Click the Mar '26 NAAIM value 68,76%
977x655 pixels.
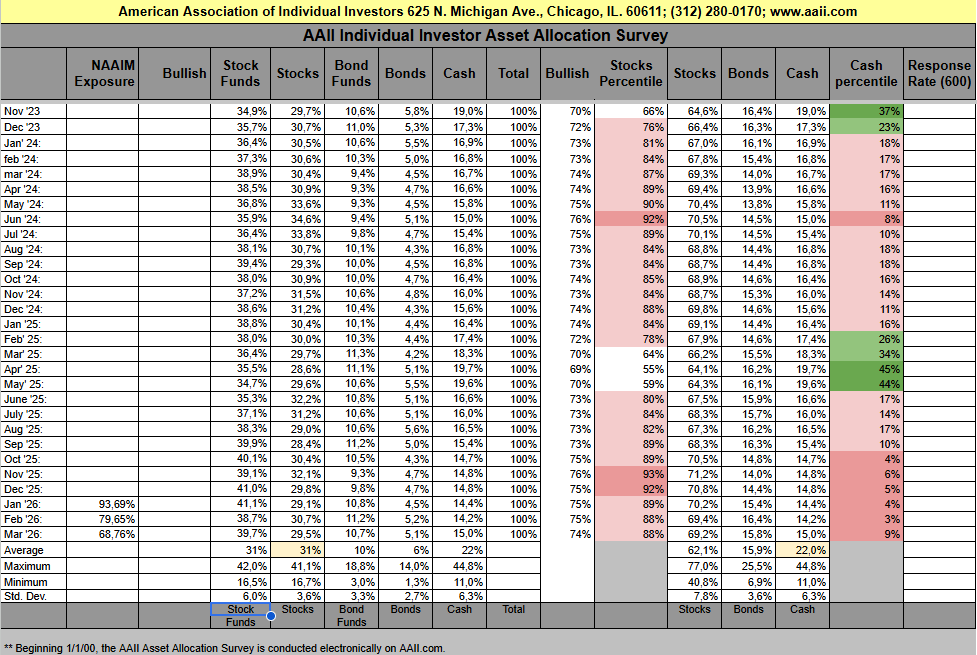[x=104, y=535]
